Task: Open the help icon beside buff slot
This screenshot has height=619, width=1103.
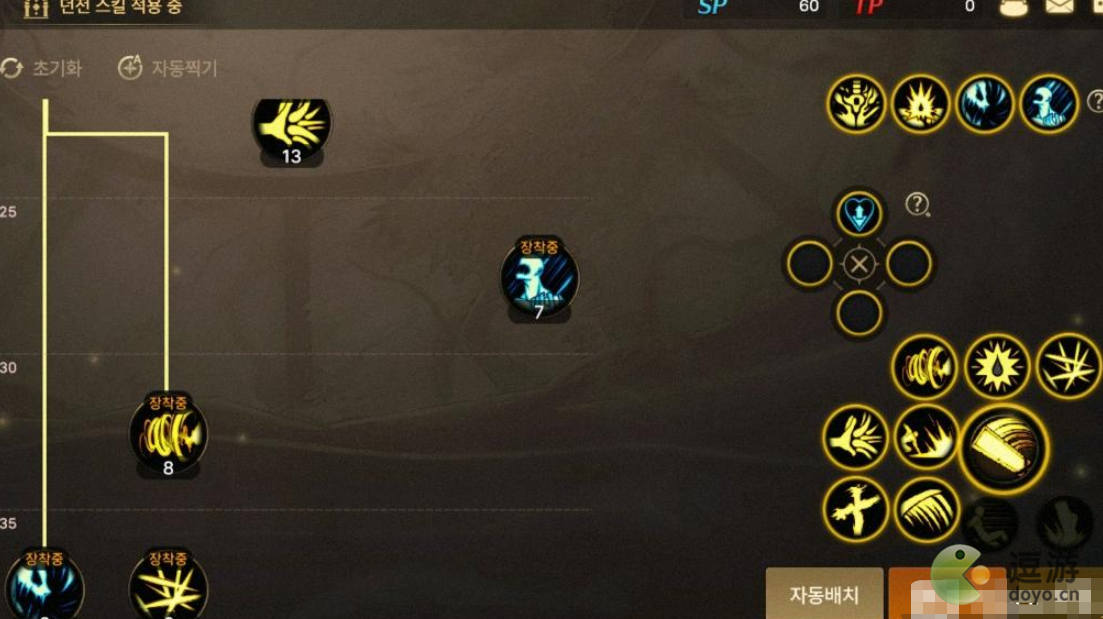Action: [x=917, y=205]
